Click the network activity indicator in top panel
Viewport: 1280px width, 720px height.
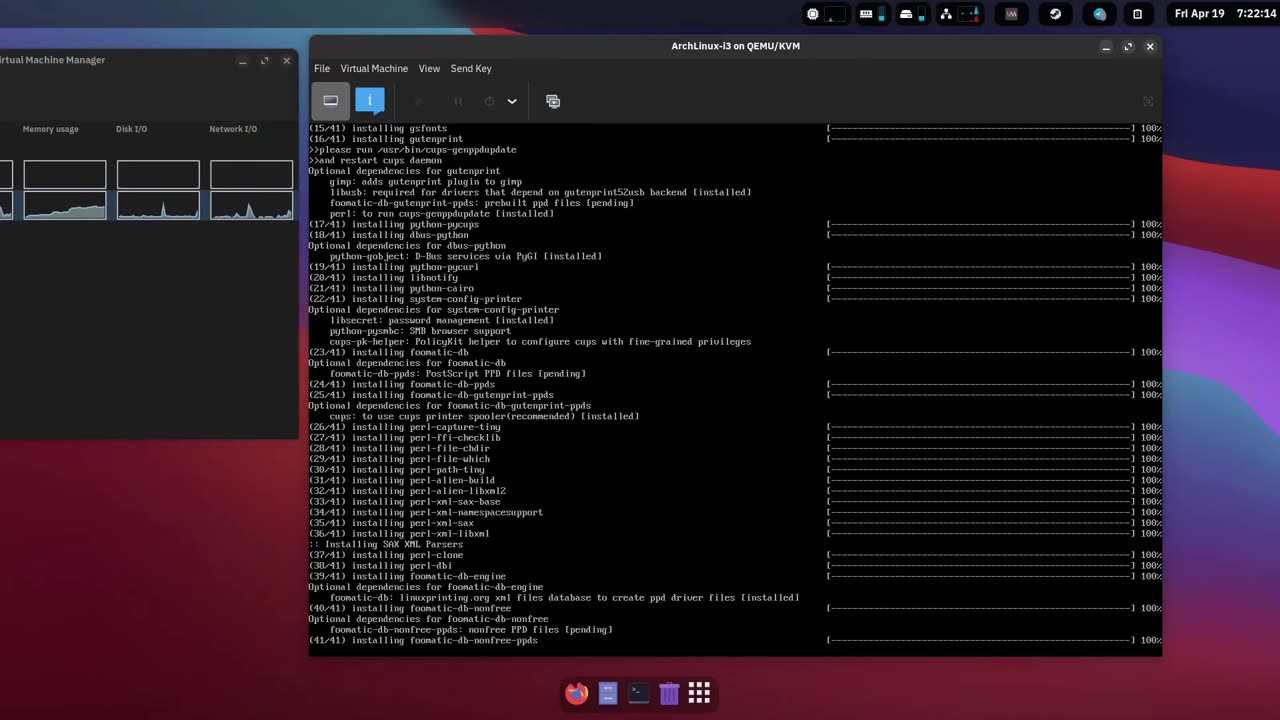(x=960, y=14)
